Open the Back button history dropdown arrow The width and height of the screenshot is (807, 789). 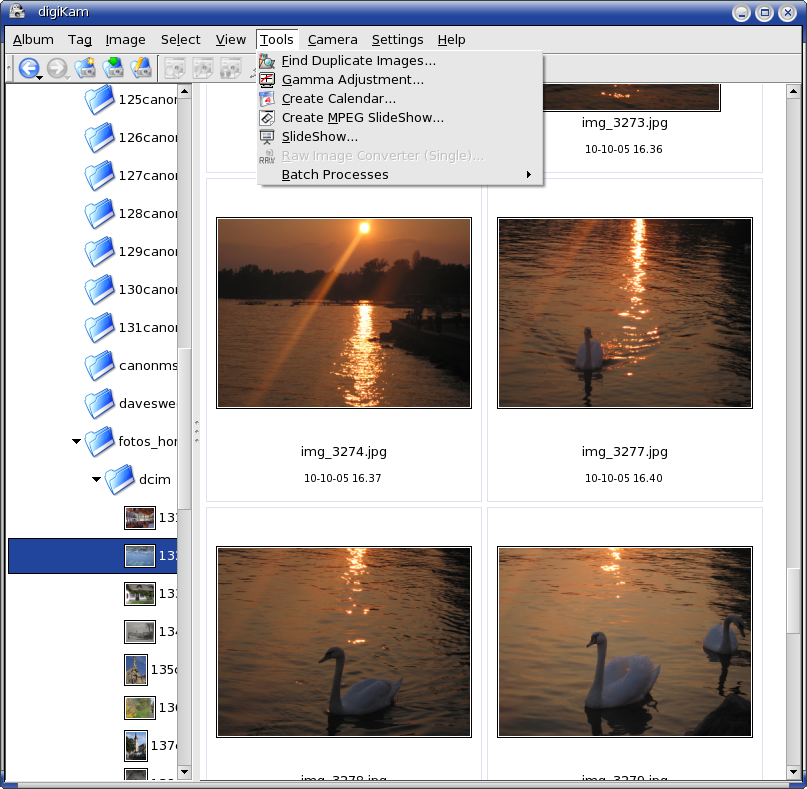coord(39,78)
